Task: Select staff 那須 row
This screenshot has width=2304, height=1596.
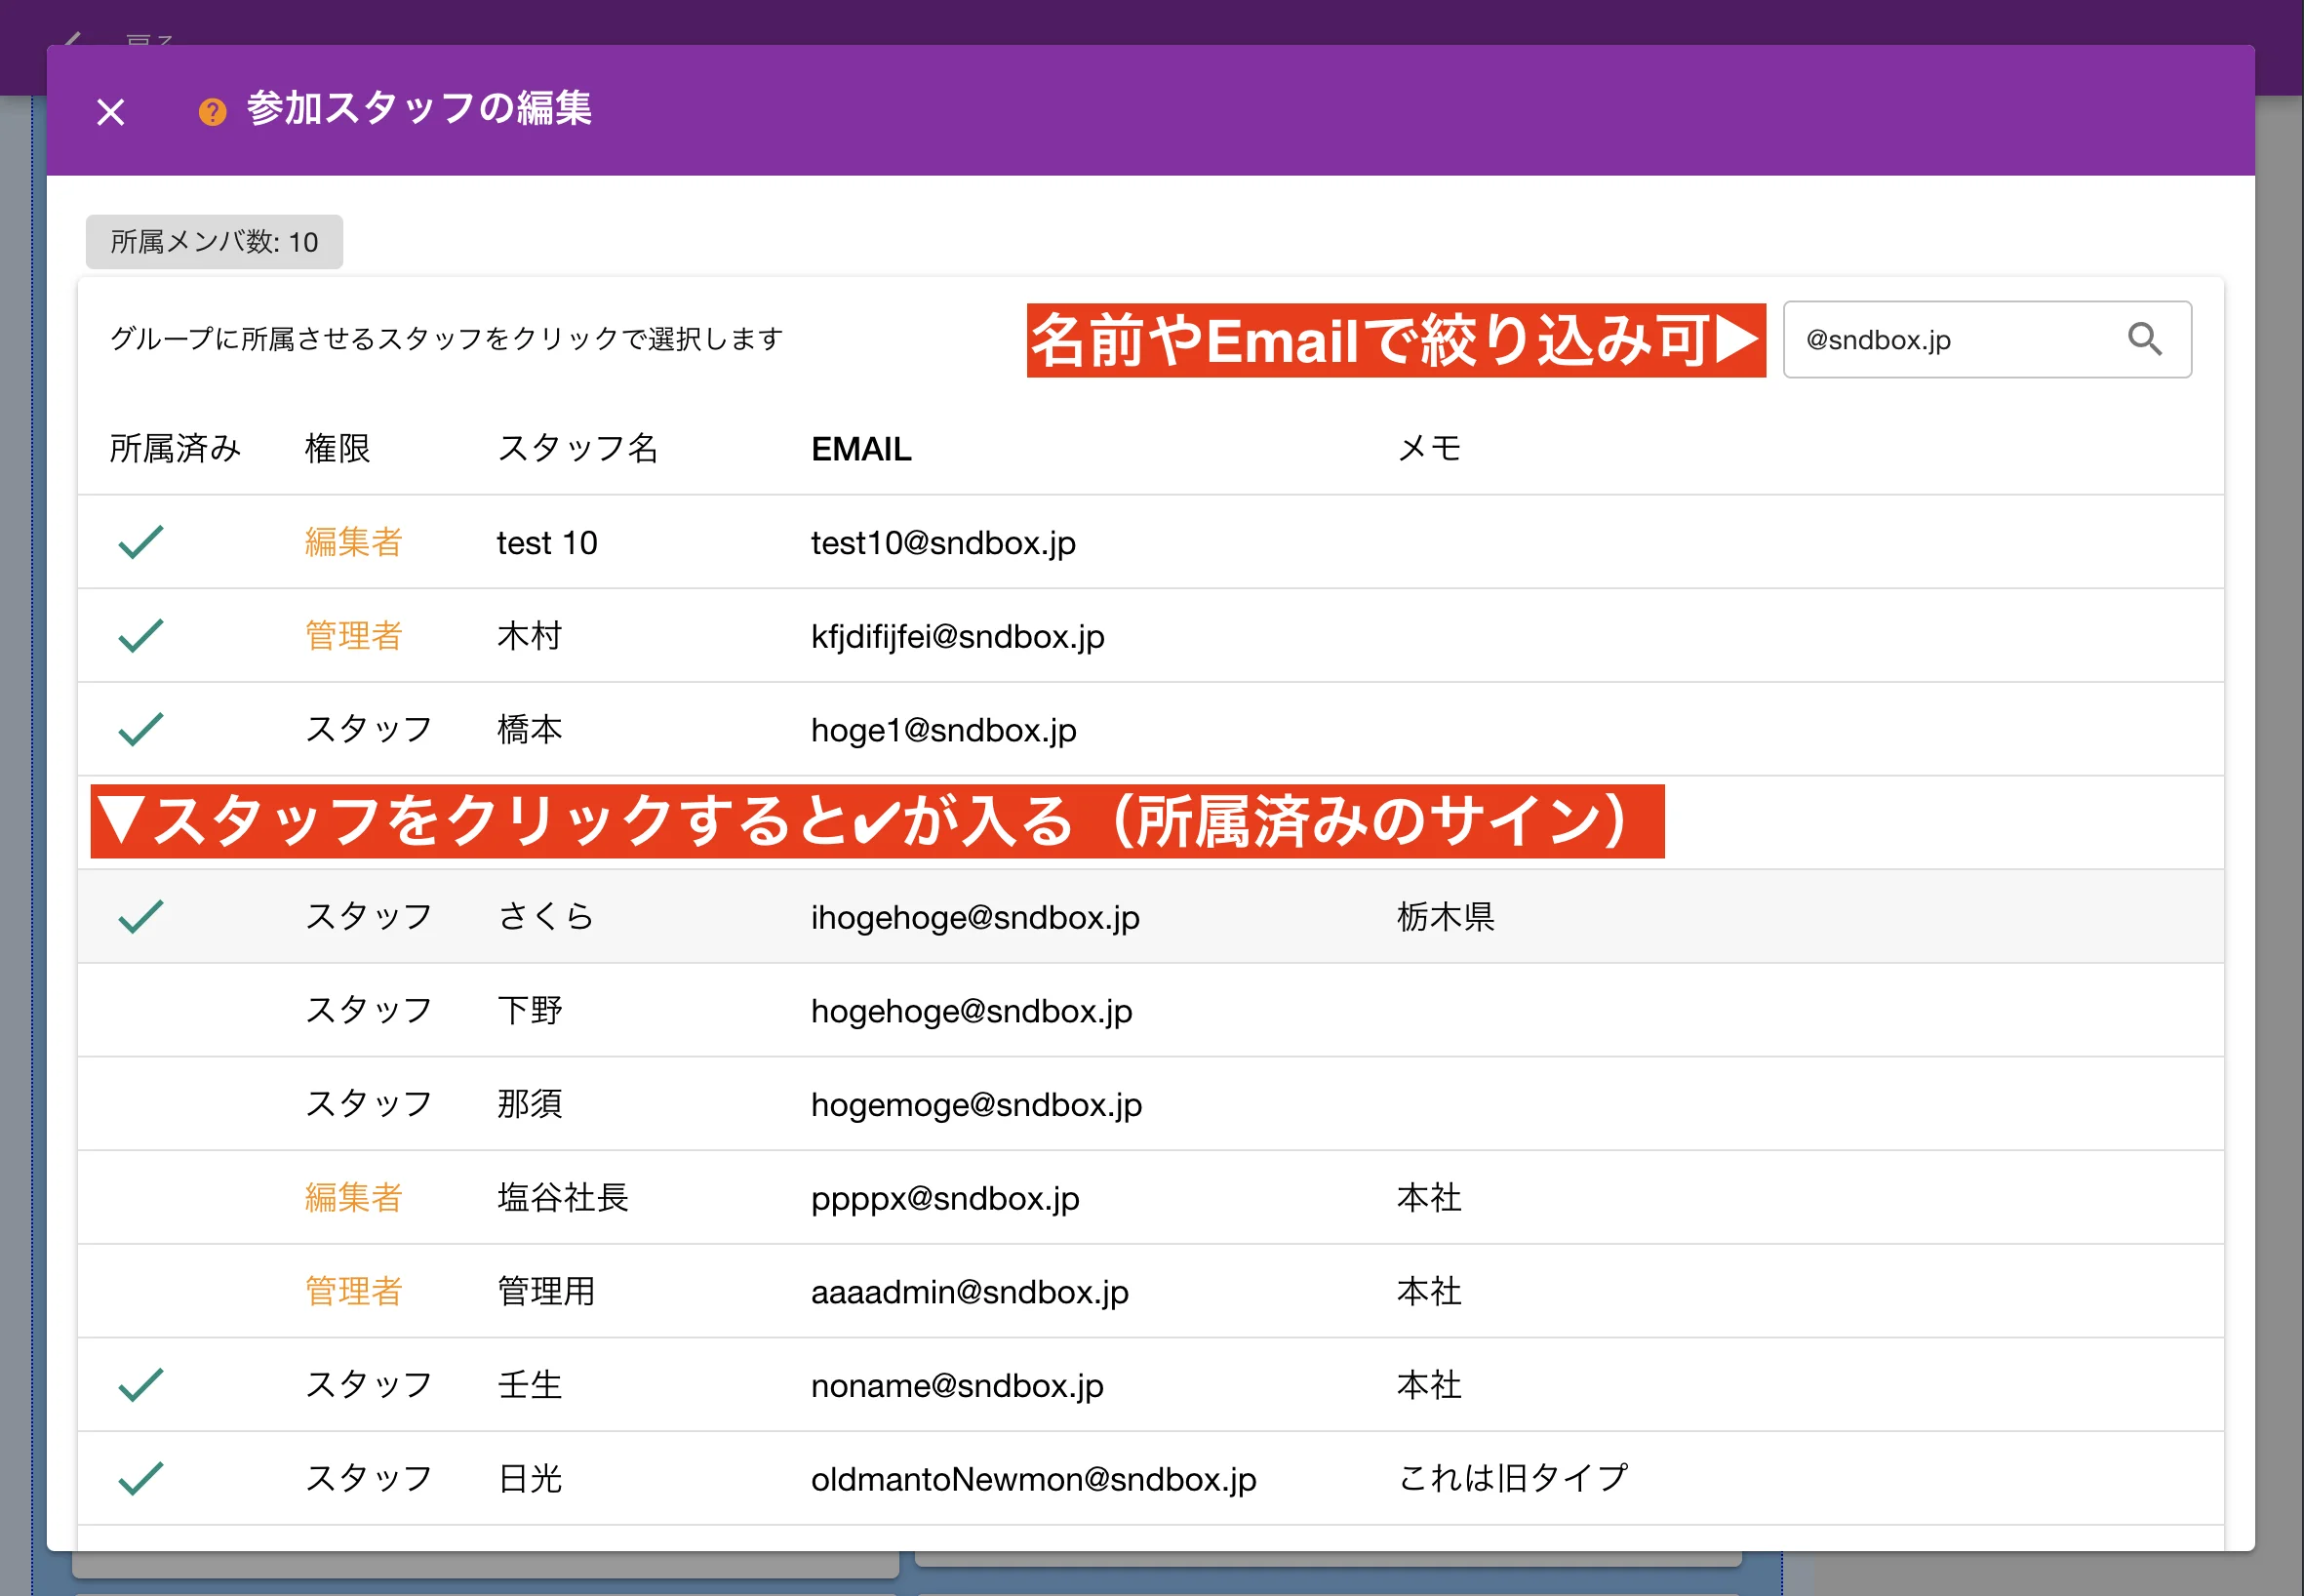Action: 530,1104
